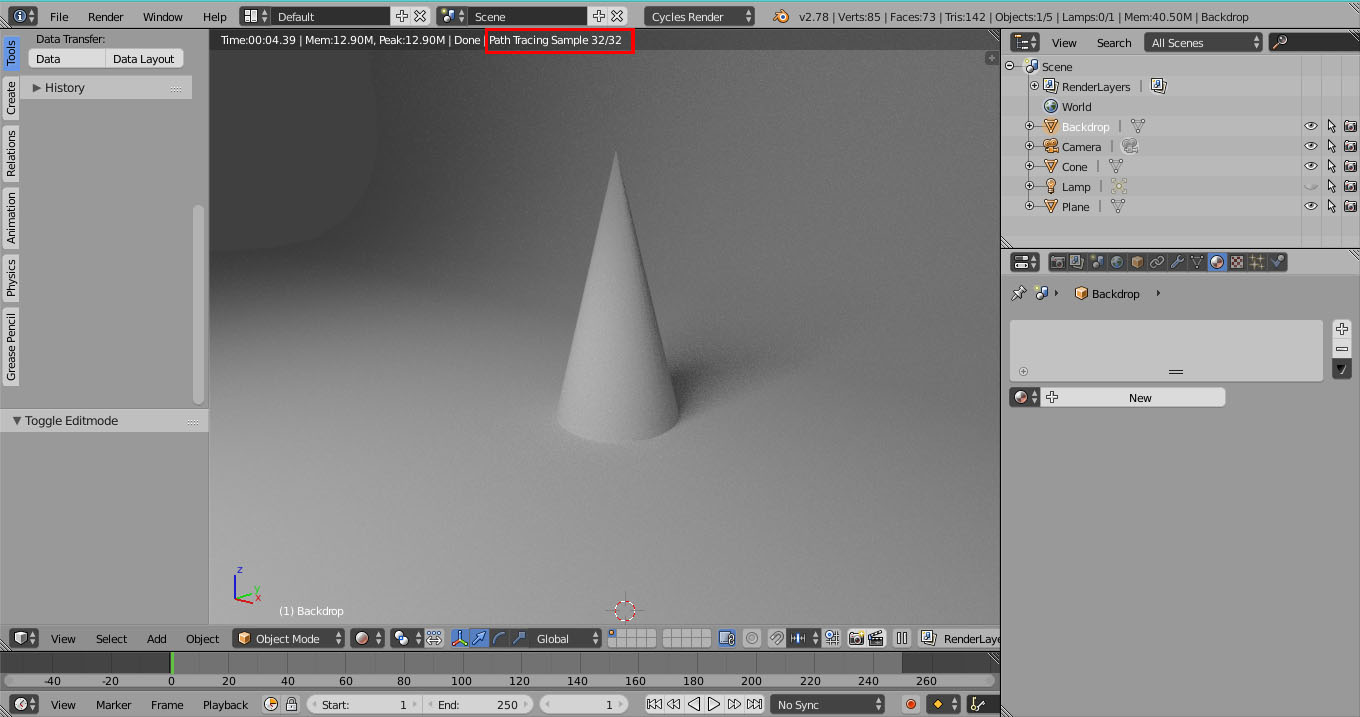The height and width of the screenshot is (717, 1360).
Task: Click the New material button
Action: point(1139,398)
